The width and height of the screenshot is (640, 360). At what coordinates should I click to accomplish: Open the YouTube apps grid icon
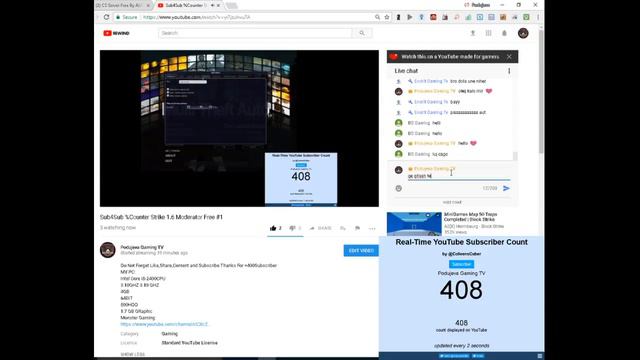(489, 33)
